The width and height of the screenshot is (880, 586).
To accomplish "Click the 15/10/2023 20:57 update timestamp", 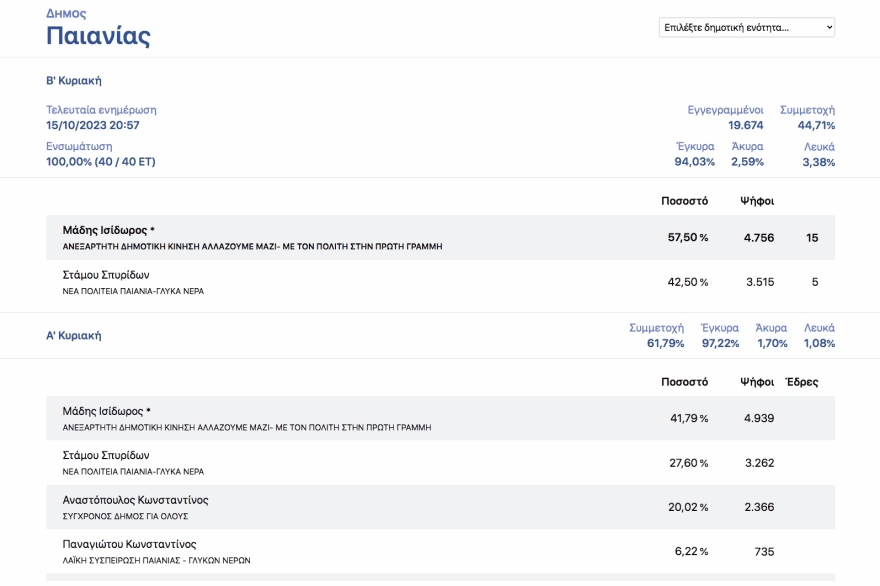I will pyautogui.click(x=93, y=125).
